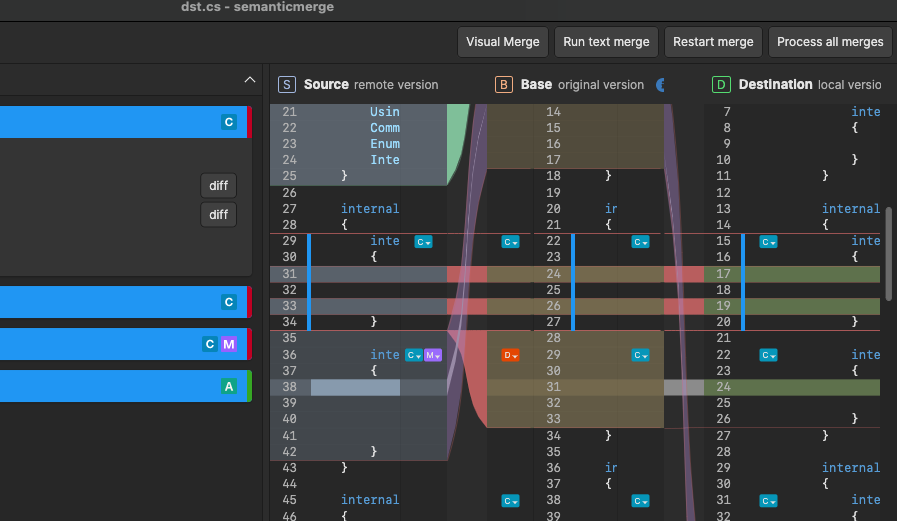Click the purple M badge in the left list

point(229,344)
